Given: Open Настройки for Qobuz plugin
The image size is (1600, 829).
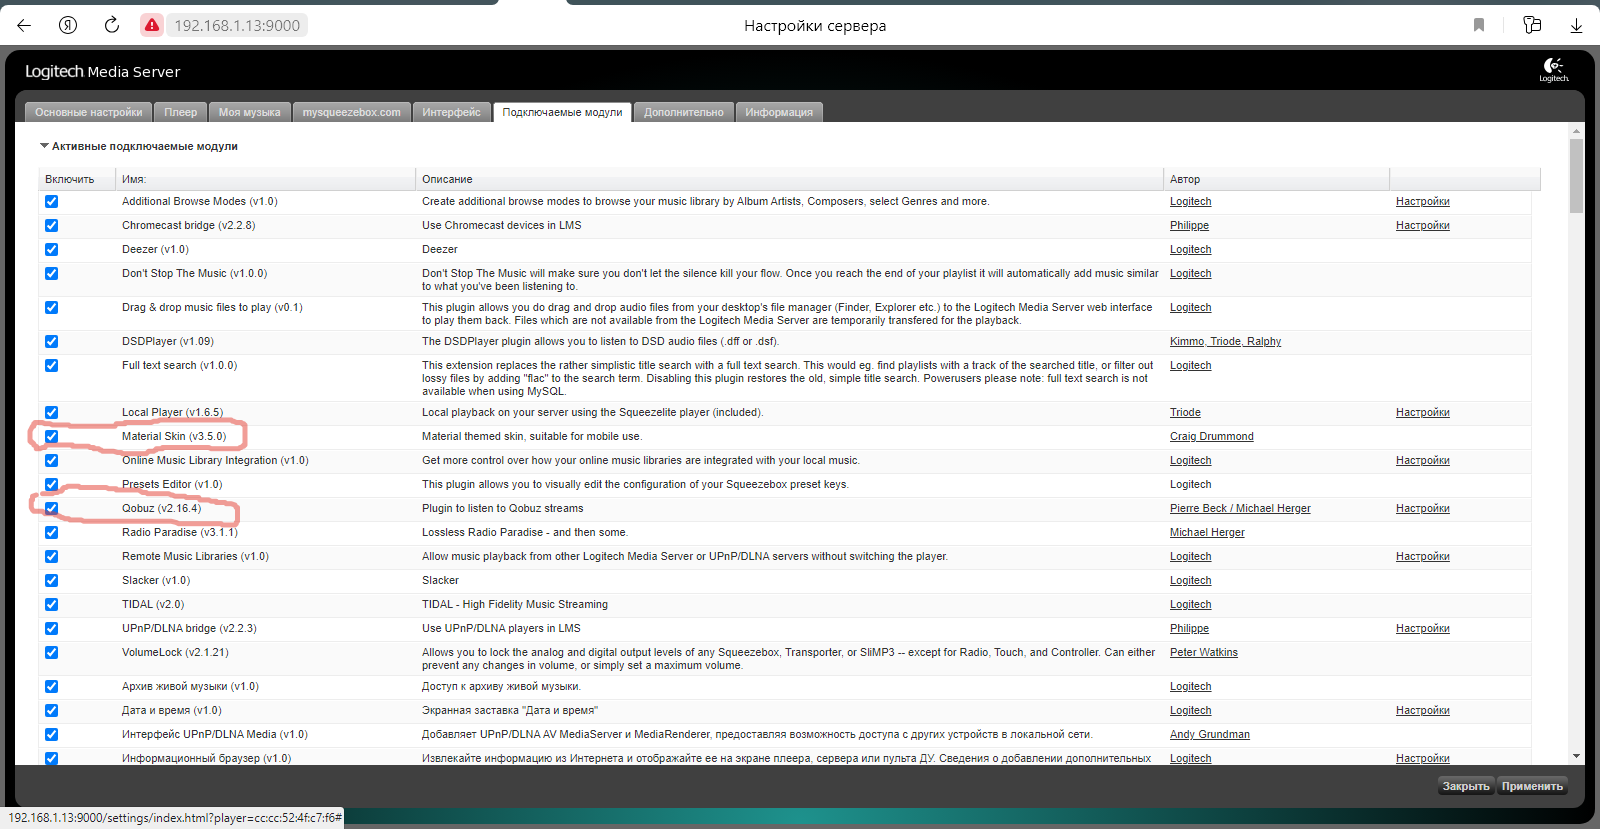Looking at the screenshot, I should tap(1422, 508).
